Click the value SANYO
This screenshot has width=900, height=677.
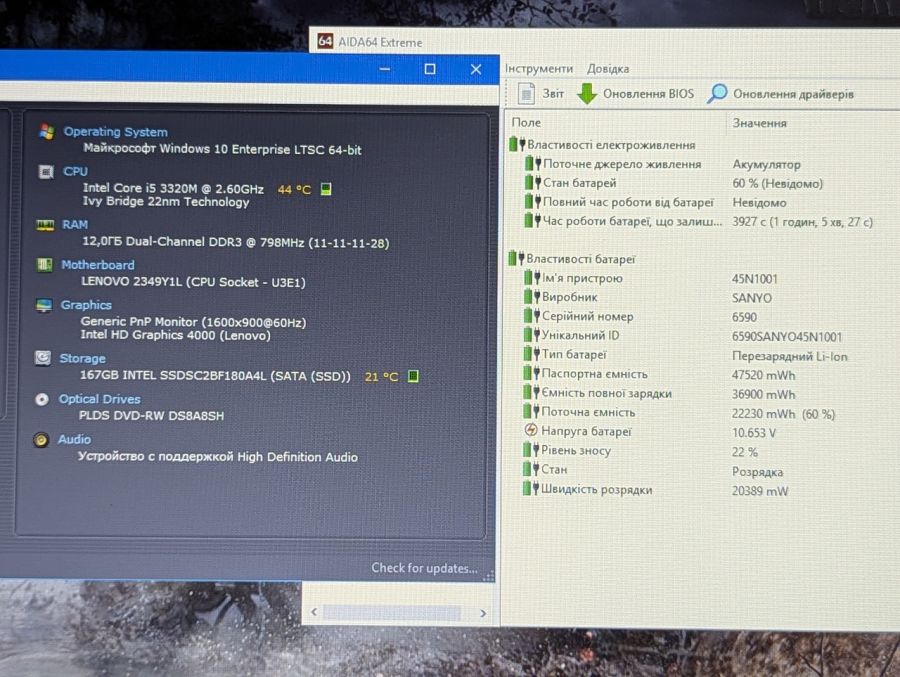pyautogui.click(x=752, y=298)
